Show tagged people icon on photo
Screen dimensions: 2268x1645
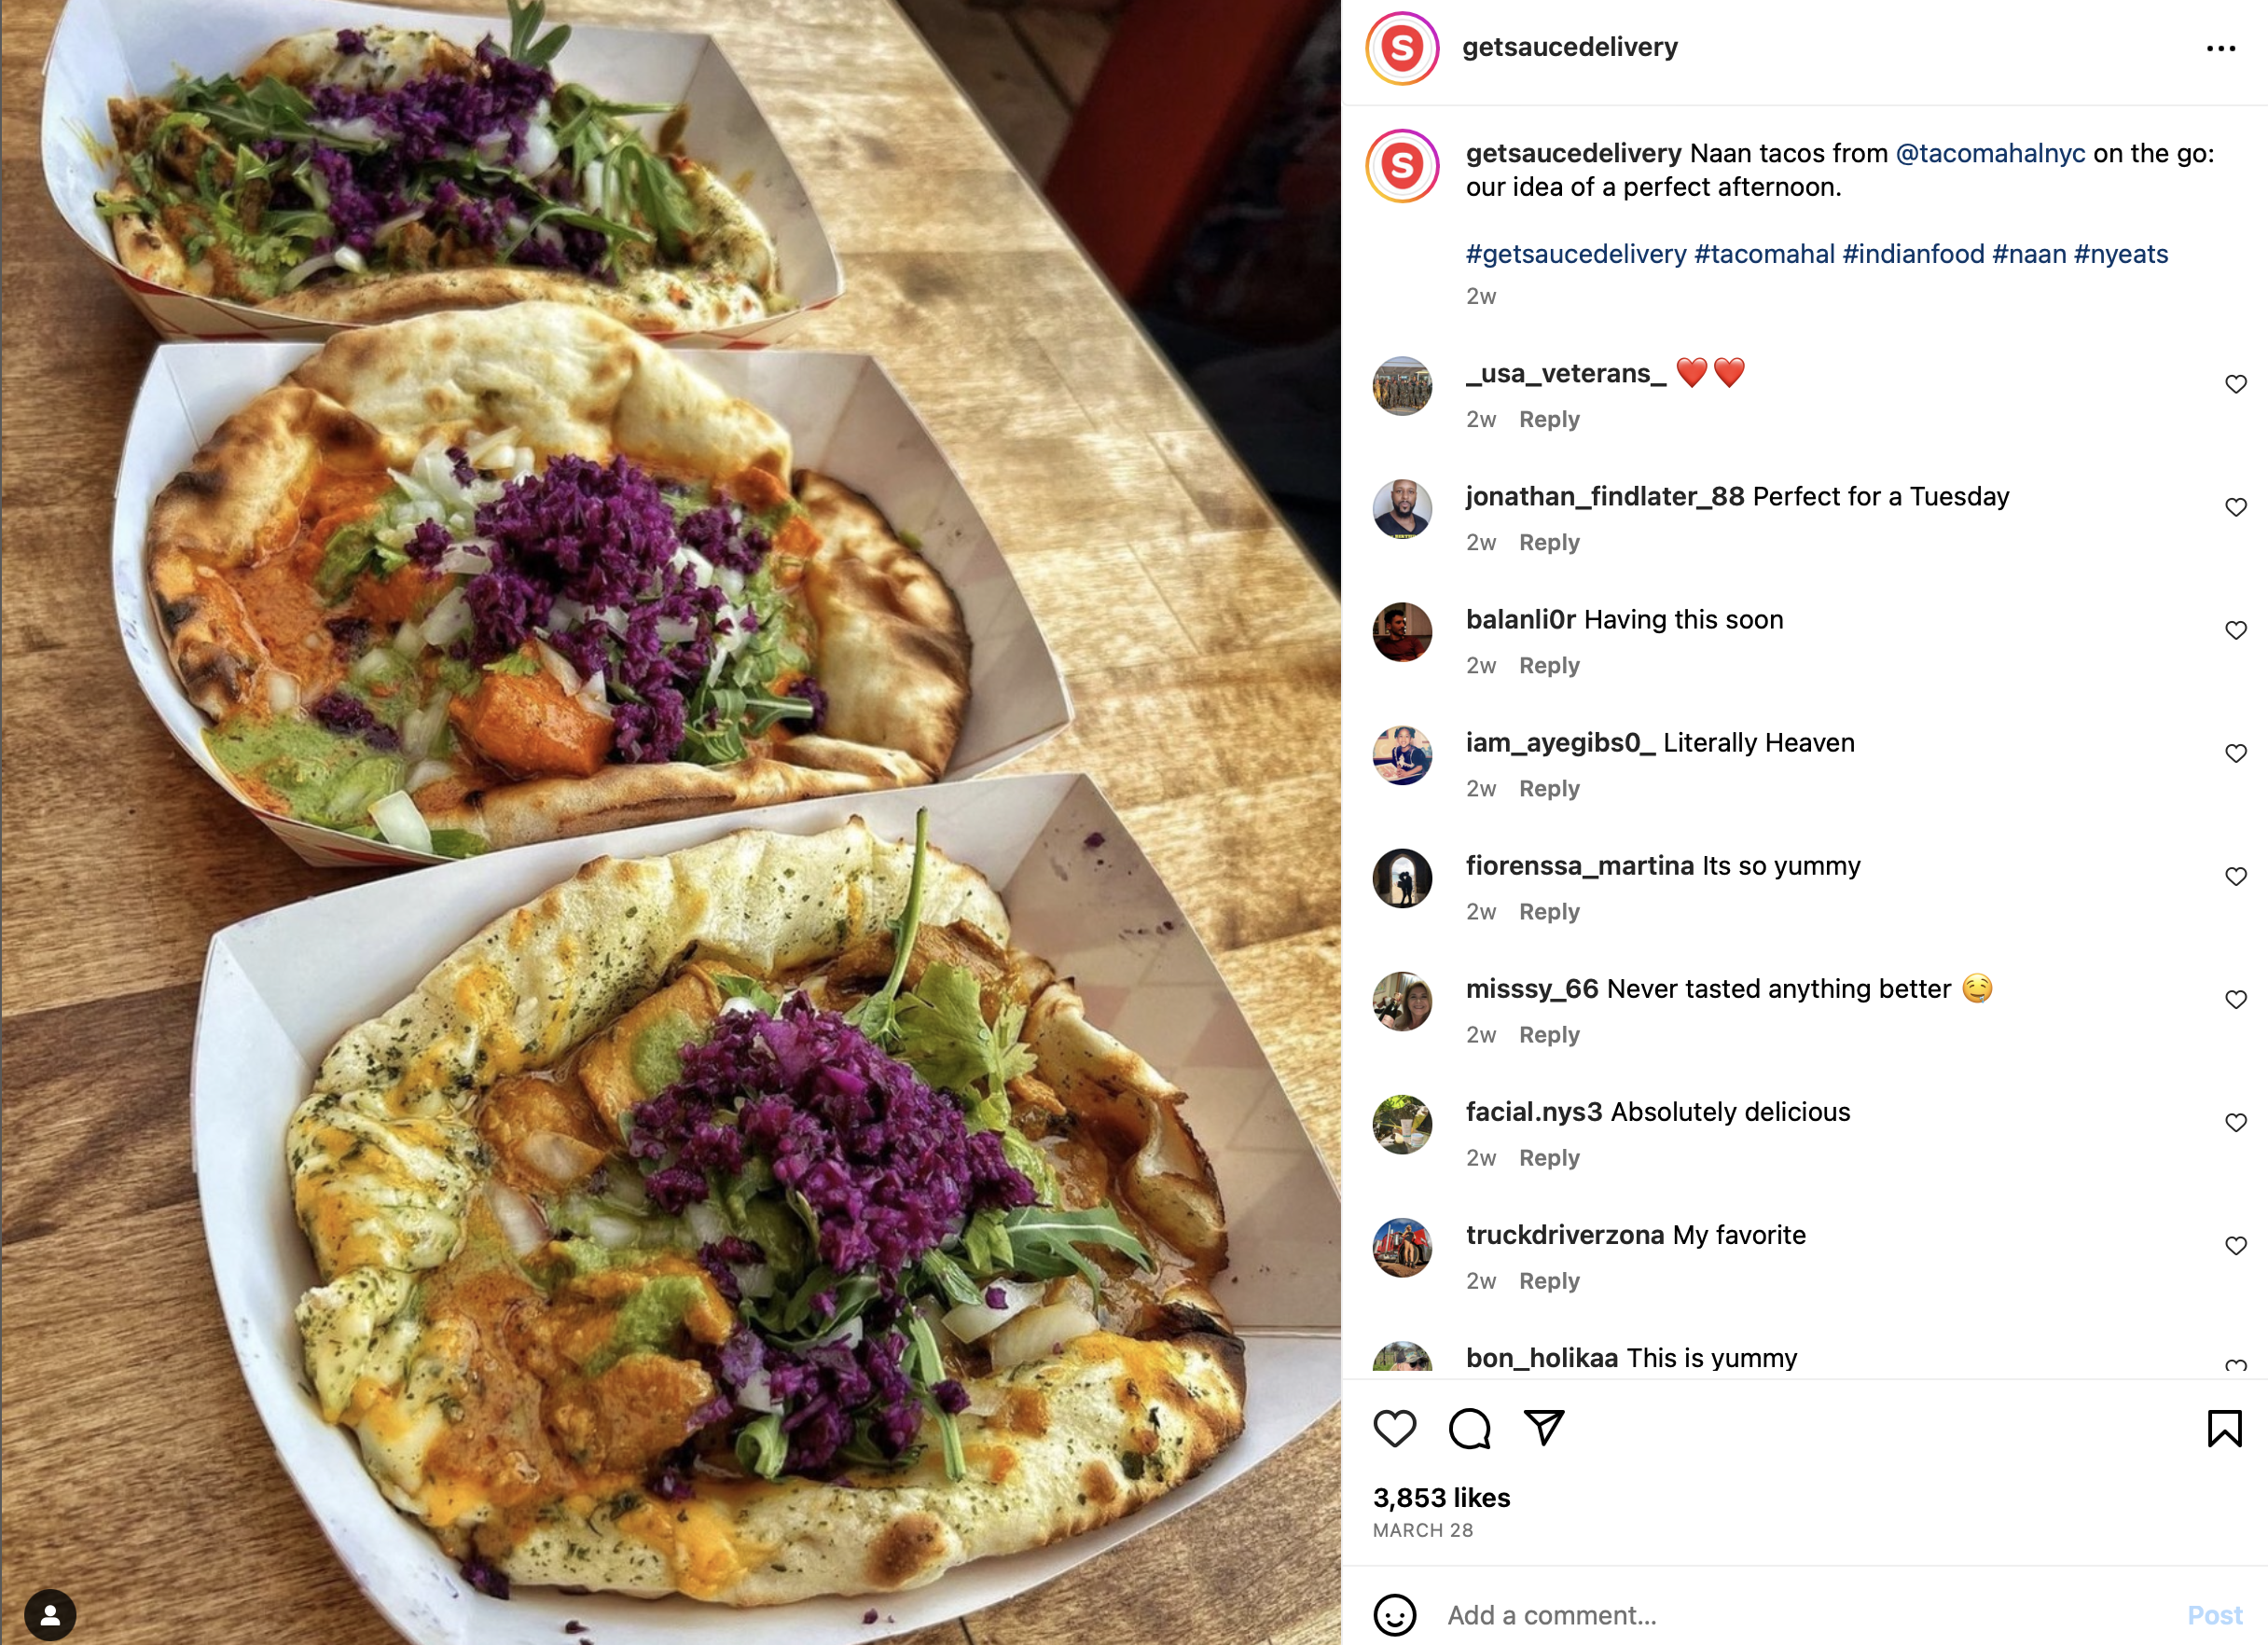pyautogui.click(x=50, y=1614)
